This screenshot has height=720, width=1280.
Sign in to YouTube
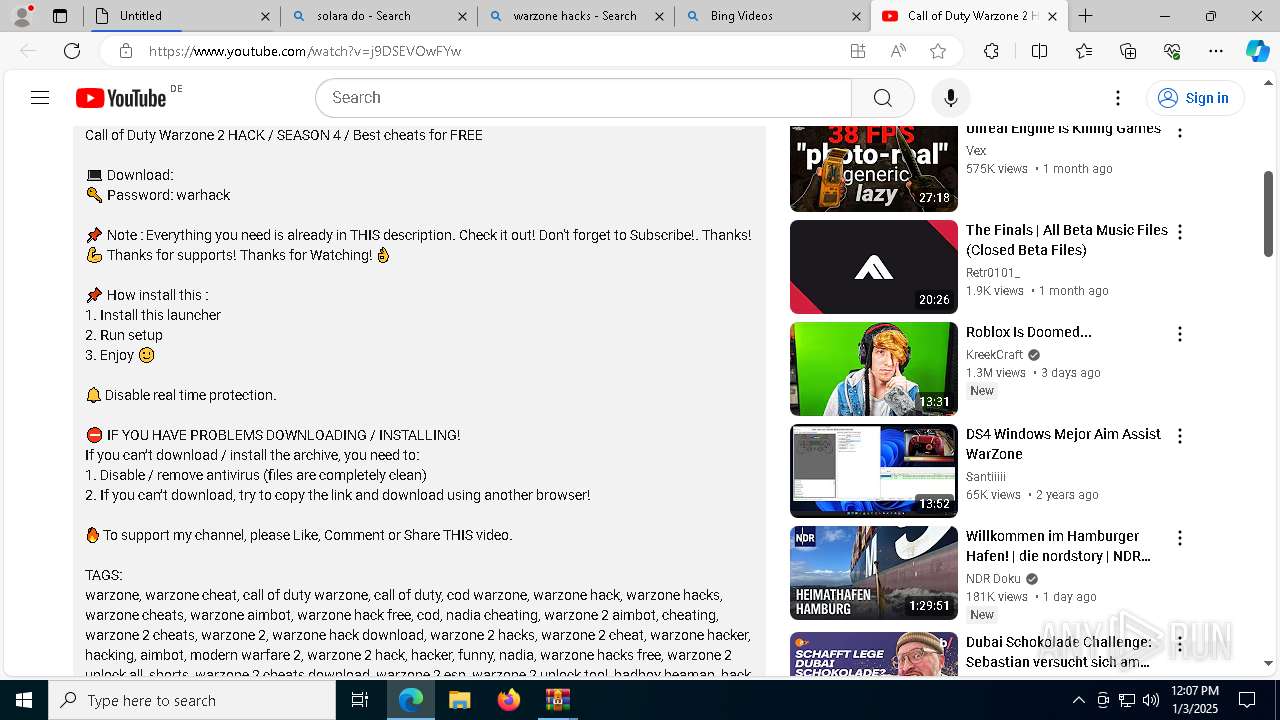tap(1194, 97)
